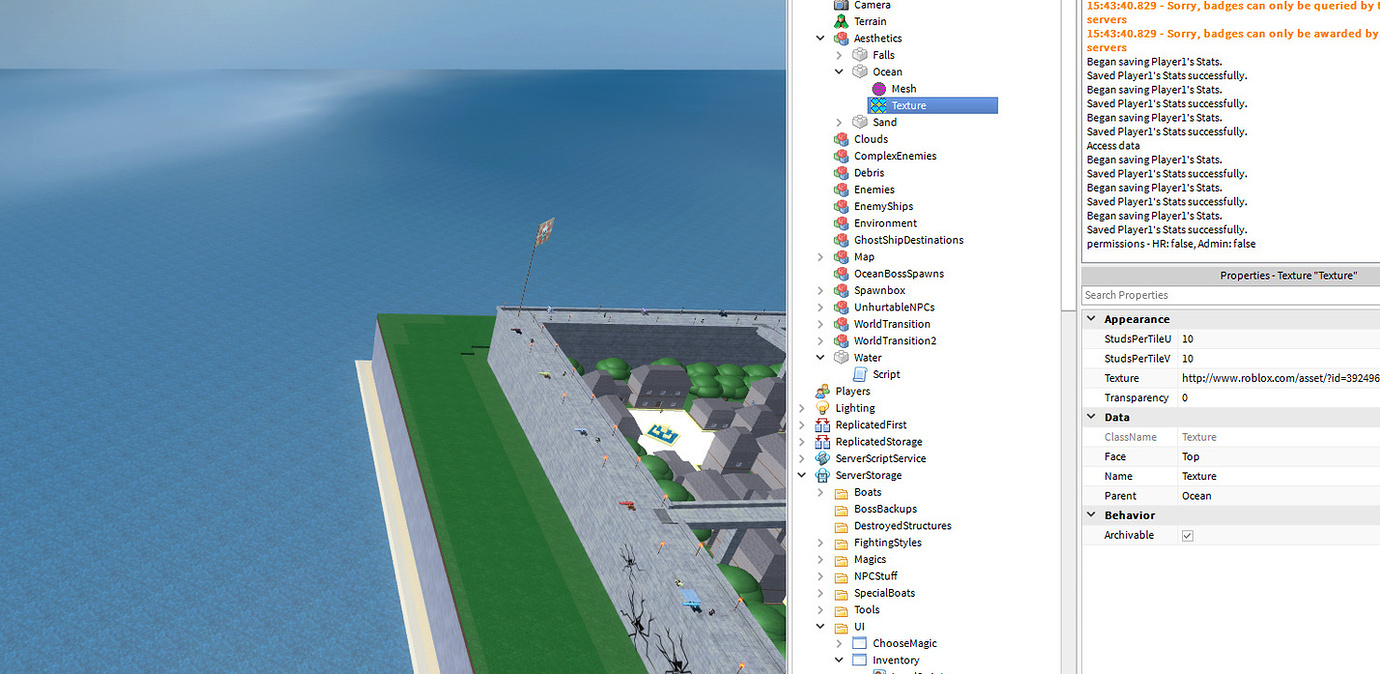Image resolution: width=1380 pixels, height=674 pixels.
Task: Click the Transparency value 0
Action: (1279, 398)
